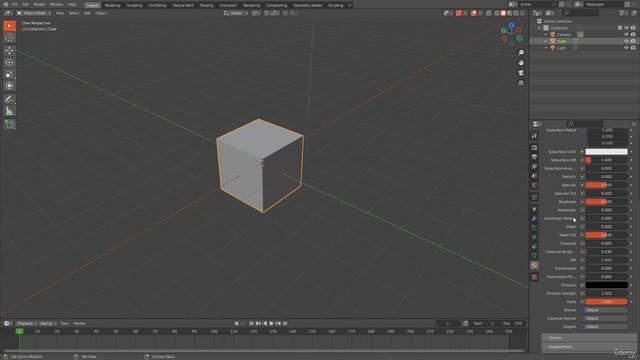Open the Tool properties tab icon

coord(534,136)
